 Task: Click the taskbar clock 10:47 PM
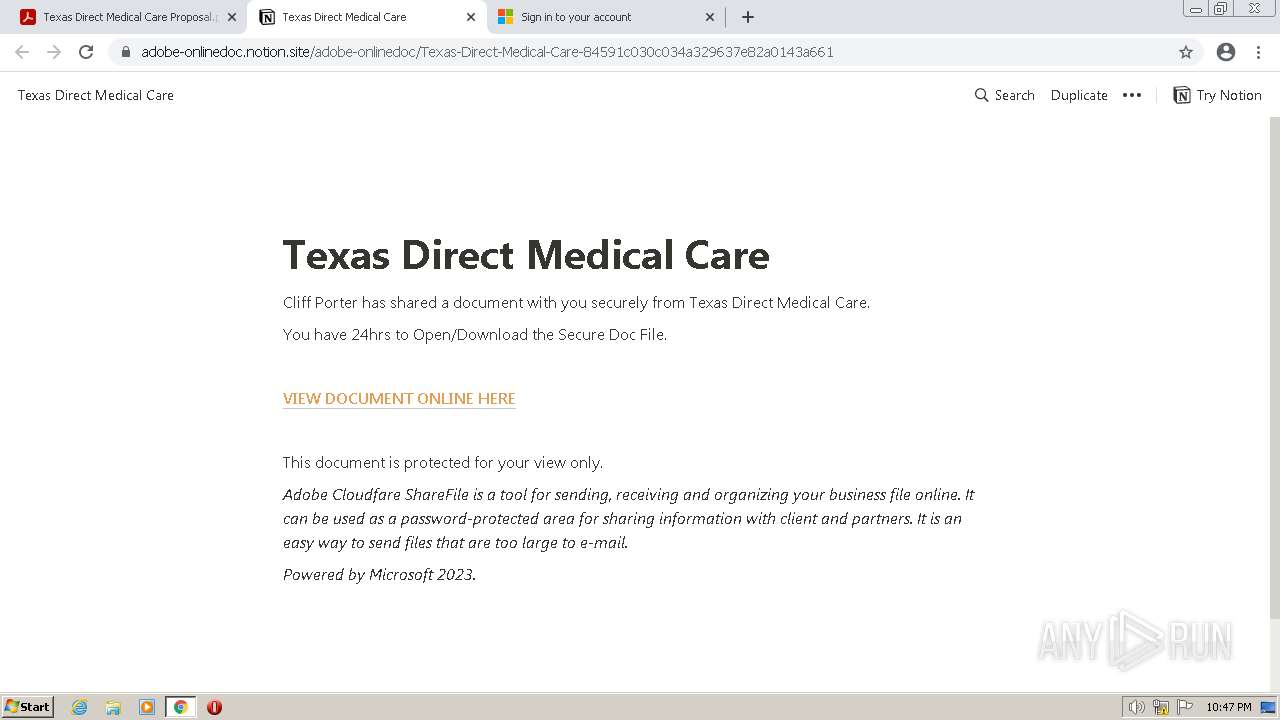pos(1228,707)
